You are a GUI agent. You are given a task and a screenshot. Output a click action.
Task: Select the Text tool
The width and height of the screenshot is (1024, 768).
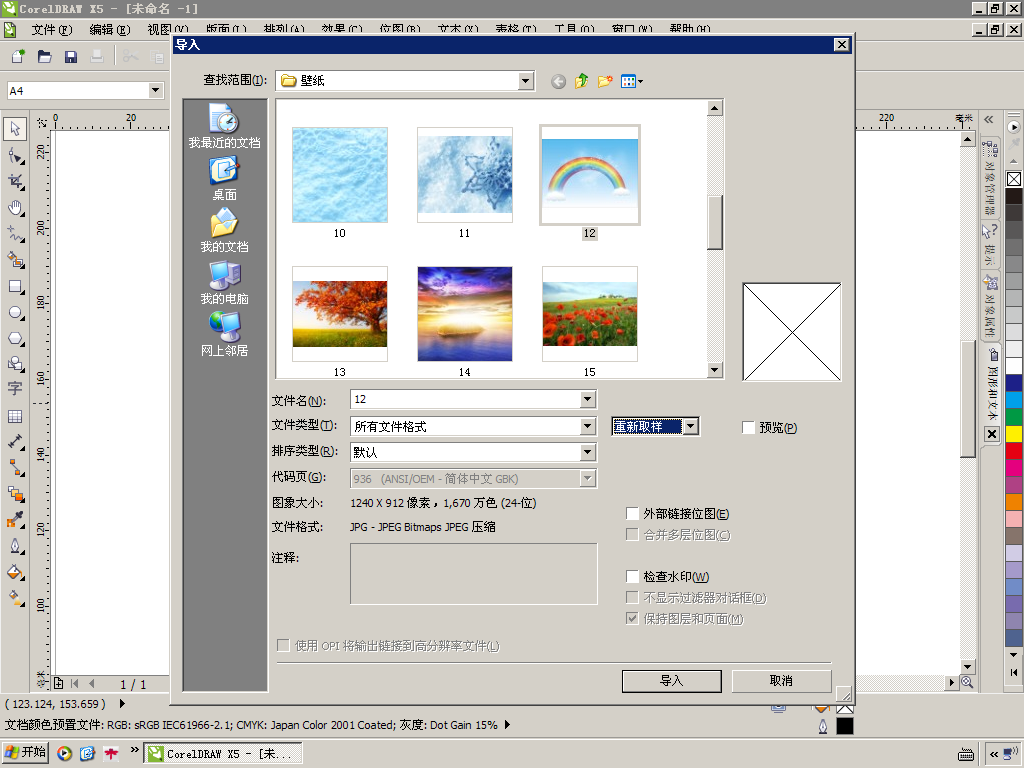coord(15,389)
